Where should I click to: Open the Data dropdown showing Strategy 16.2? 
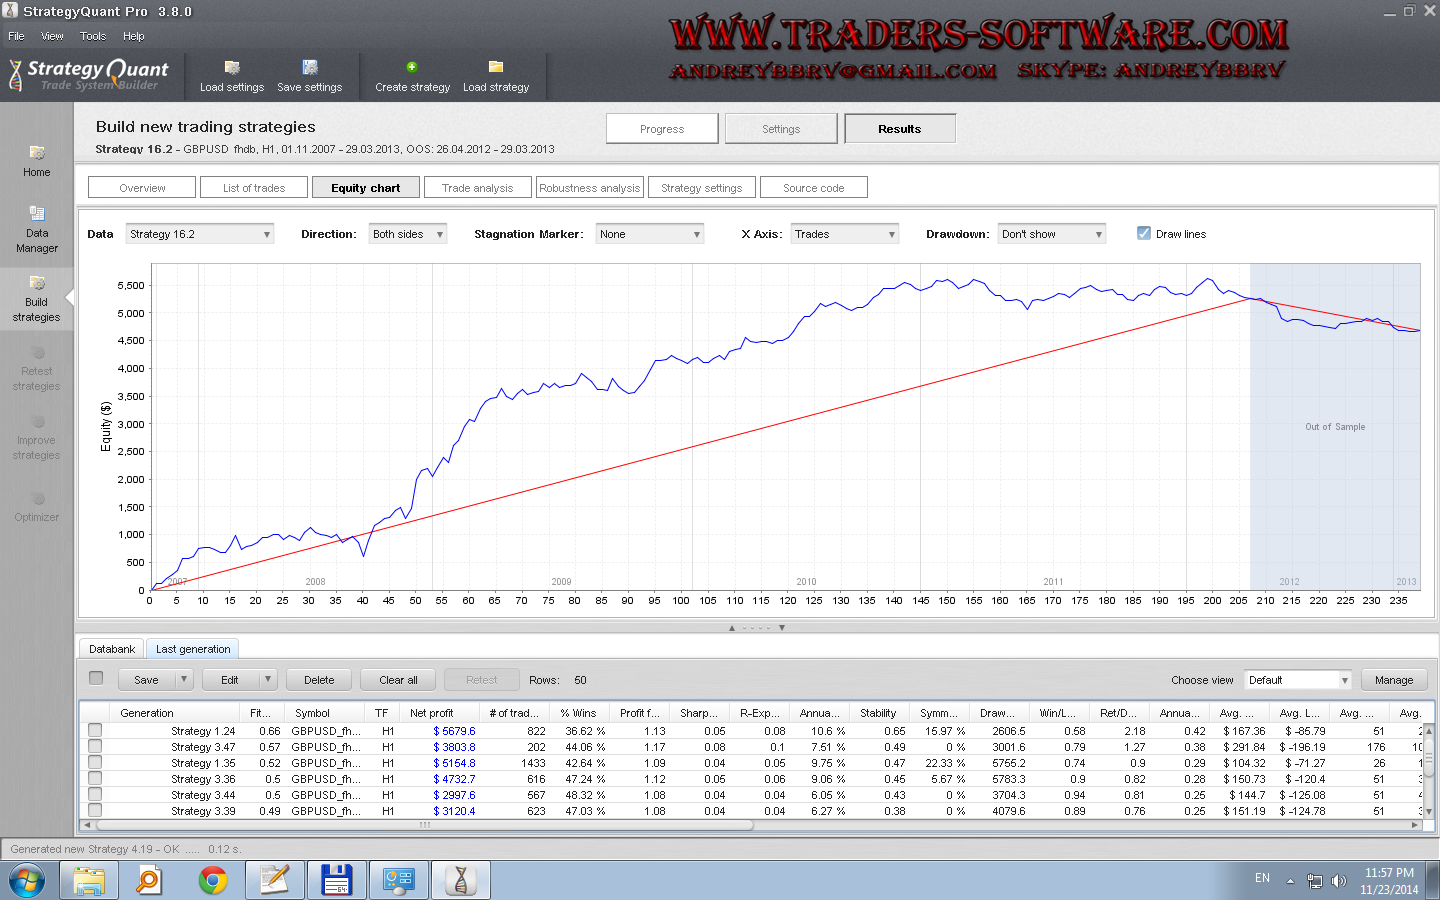(200, 234)
